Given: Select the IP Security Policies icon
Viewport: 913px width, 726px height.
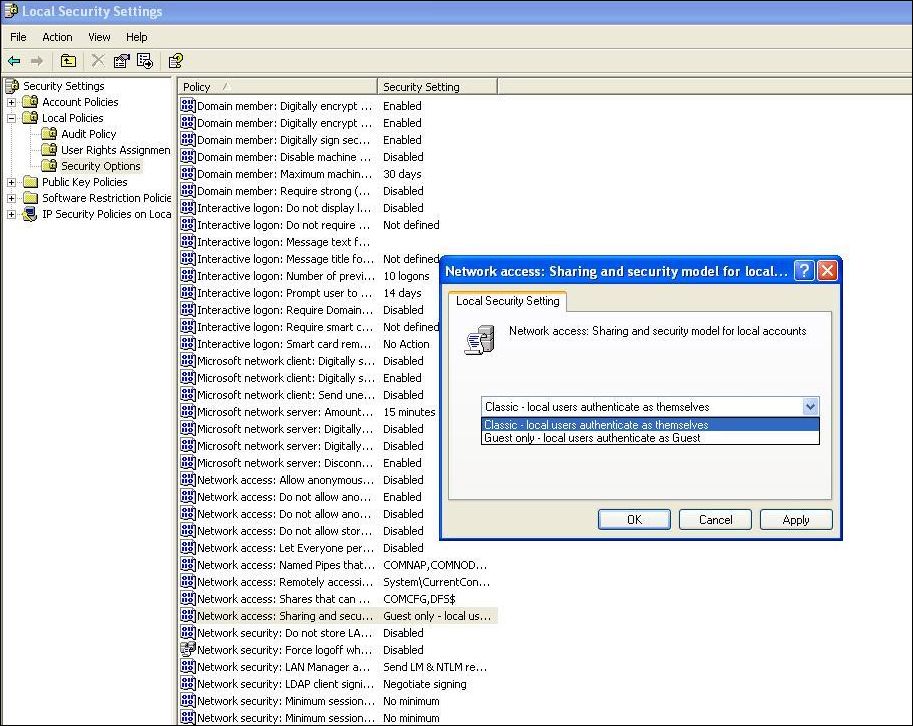Looking at the screenshot, I should (x=30, y=214).
